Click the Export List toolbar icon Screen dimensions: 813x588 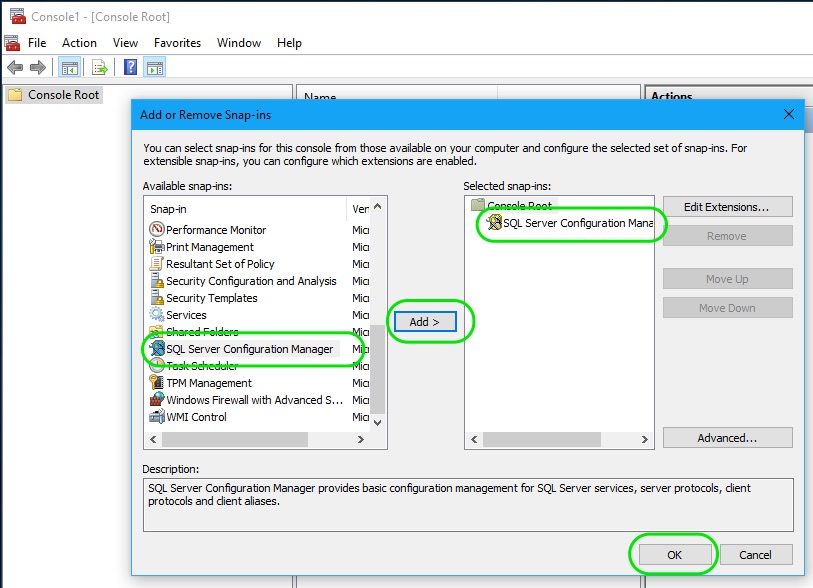click(98, 66)
